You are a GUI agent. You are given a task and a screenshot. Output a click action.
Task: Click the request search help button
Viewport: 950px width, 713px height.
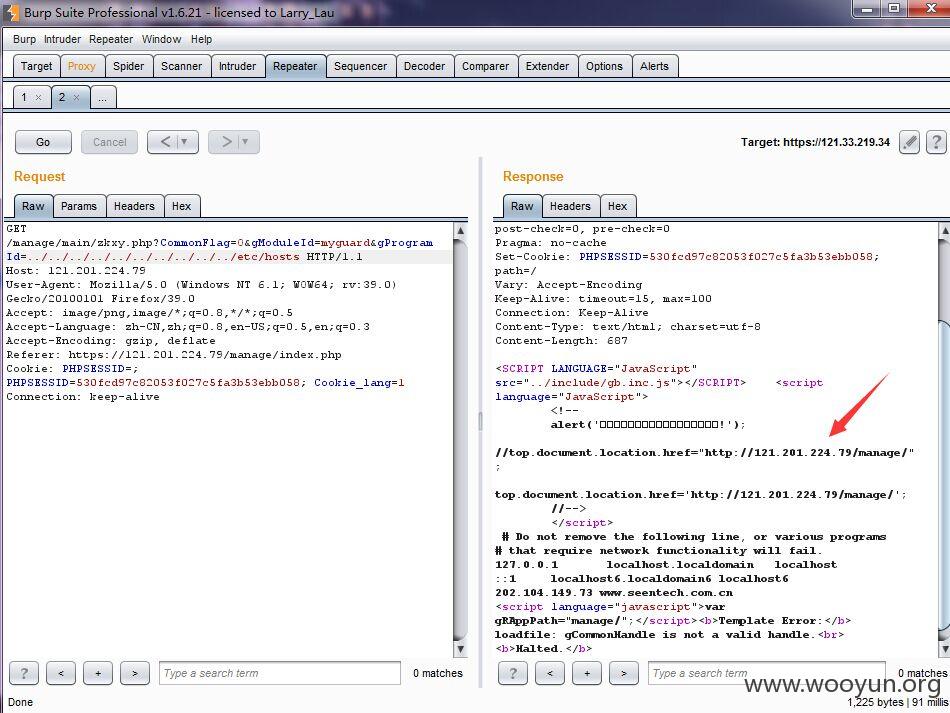click(x=24, y=673)
